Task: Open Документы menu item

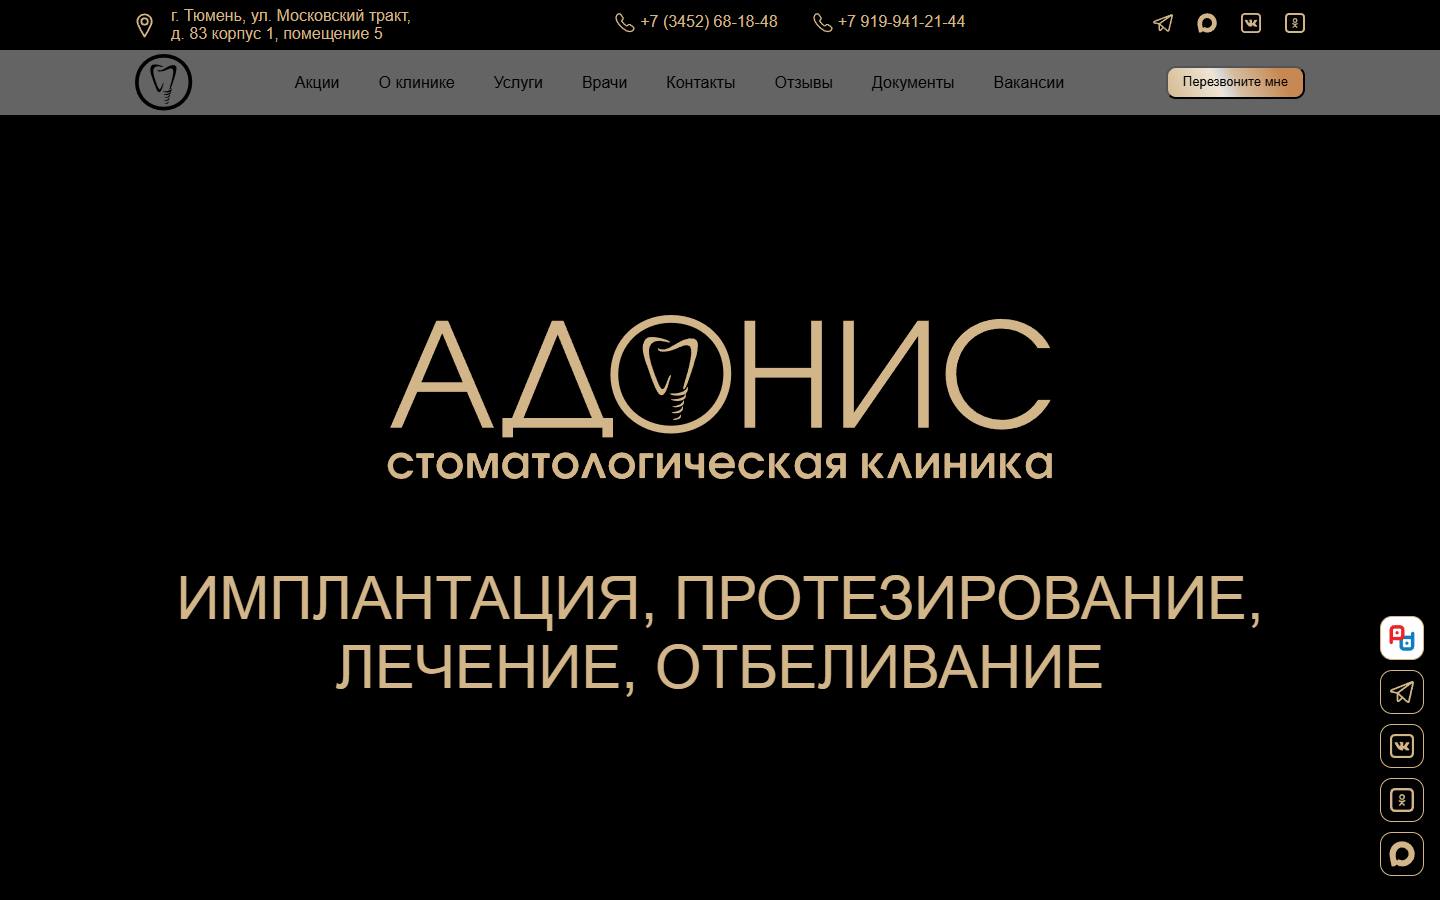Action: pyautogui.click(x=912, y=83)
